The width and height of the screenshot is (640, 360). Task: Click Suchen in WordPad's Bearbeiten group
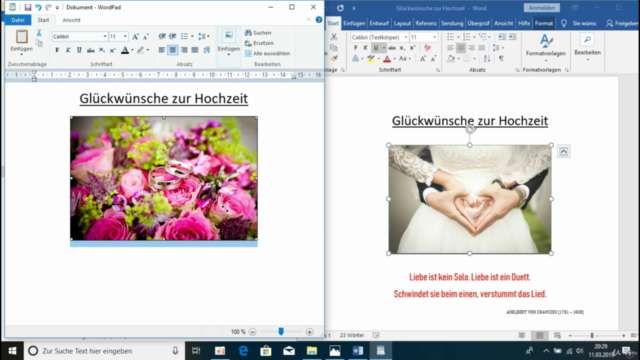click(258, 33)
